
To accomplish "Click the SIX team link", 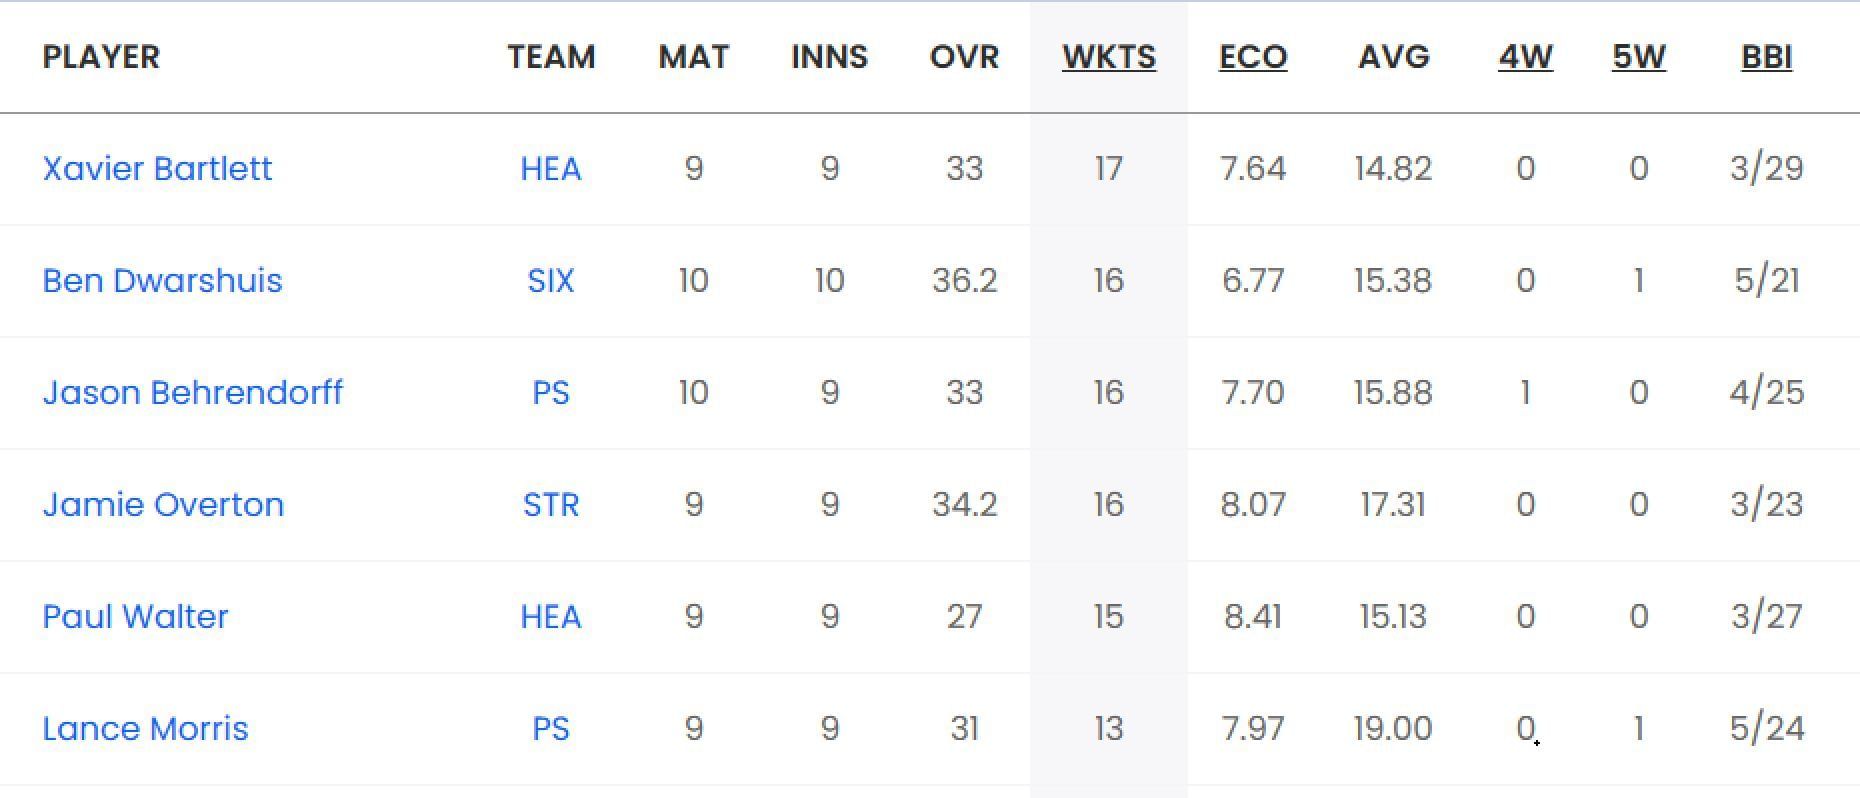I will click(x=550, y=280).
